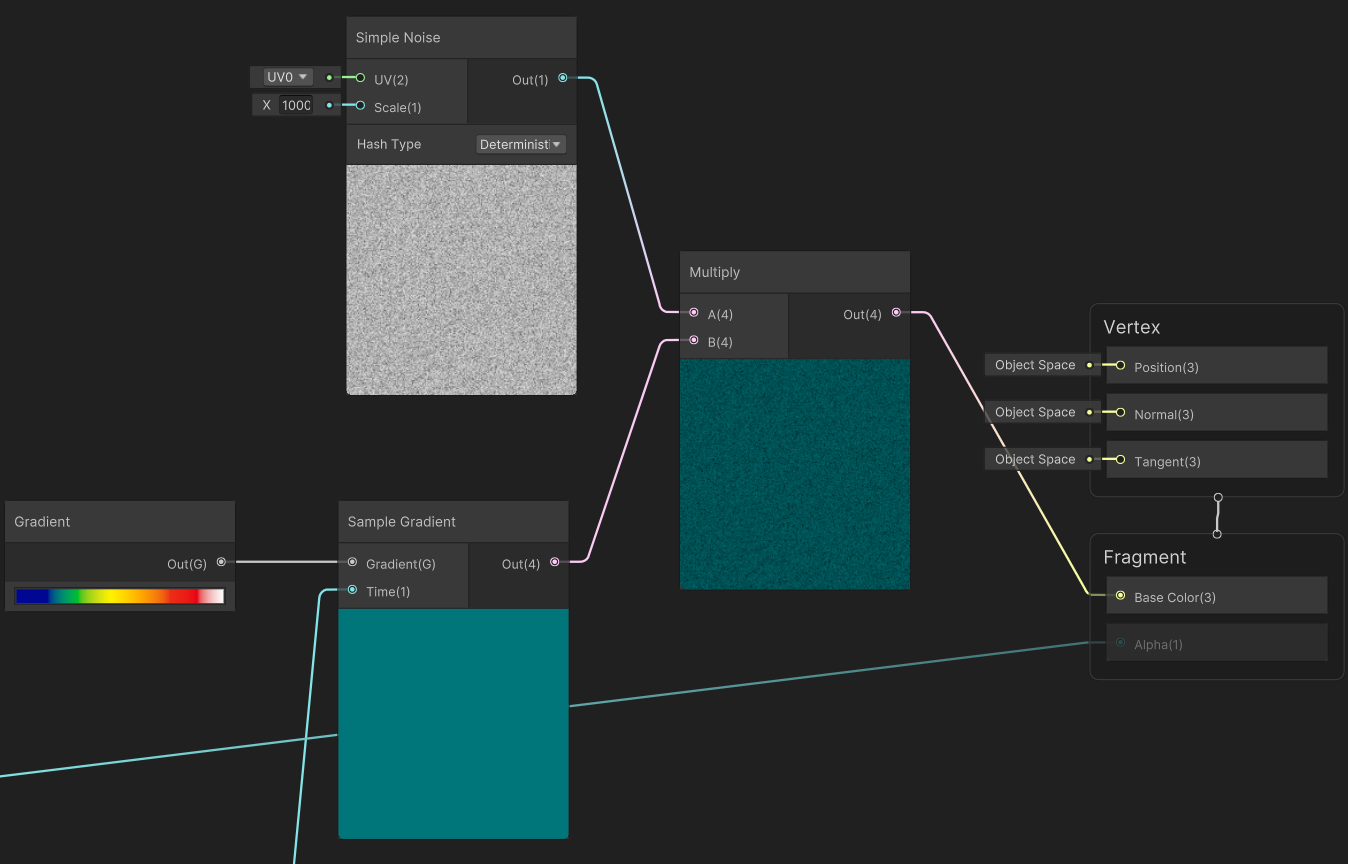Click the Tangent(3) input port
The height and width of the screenshot is (864, 1348).
[1120, 460]
